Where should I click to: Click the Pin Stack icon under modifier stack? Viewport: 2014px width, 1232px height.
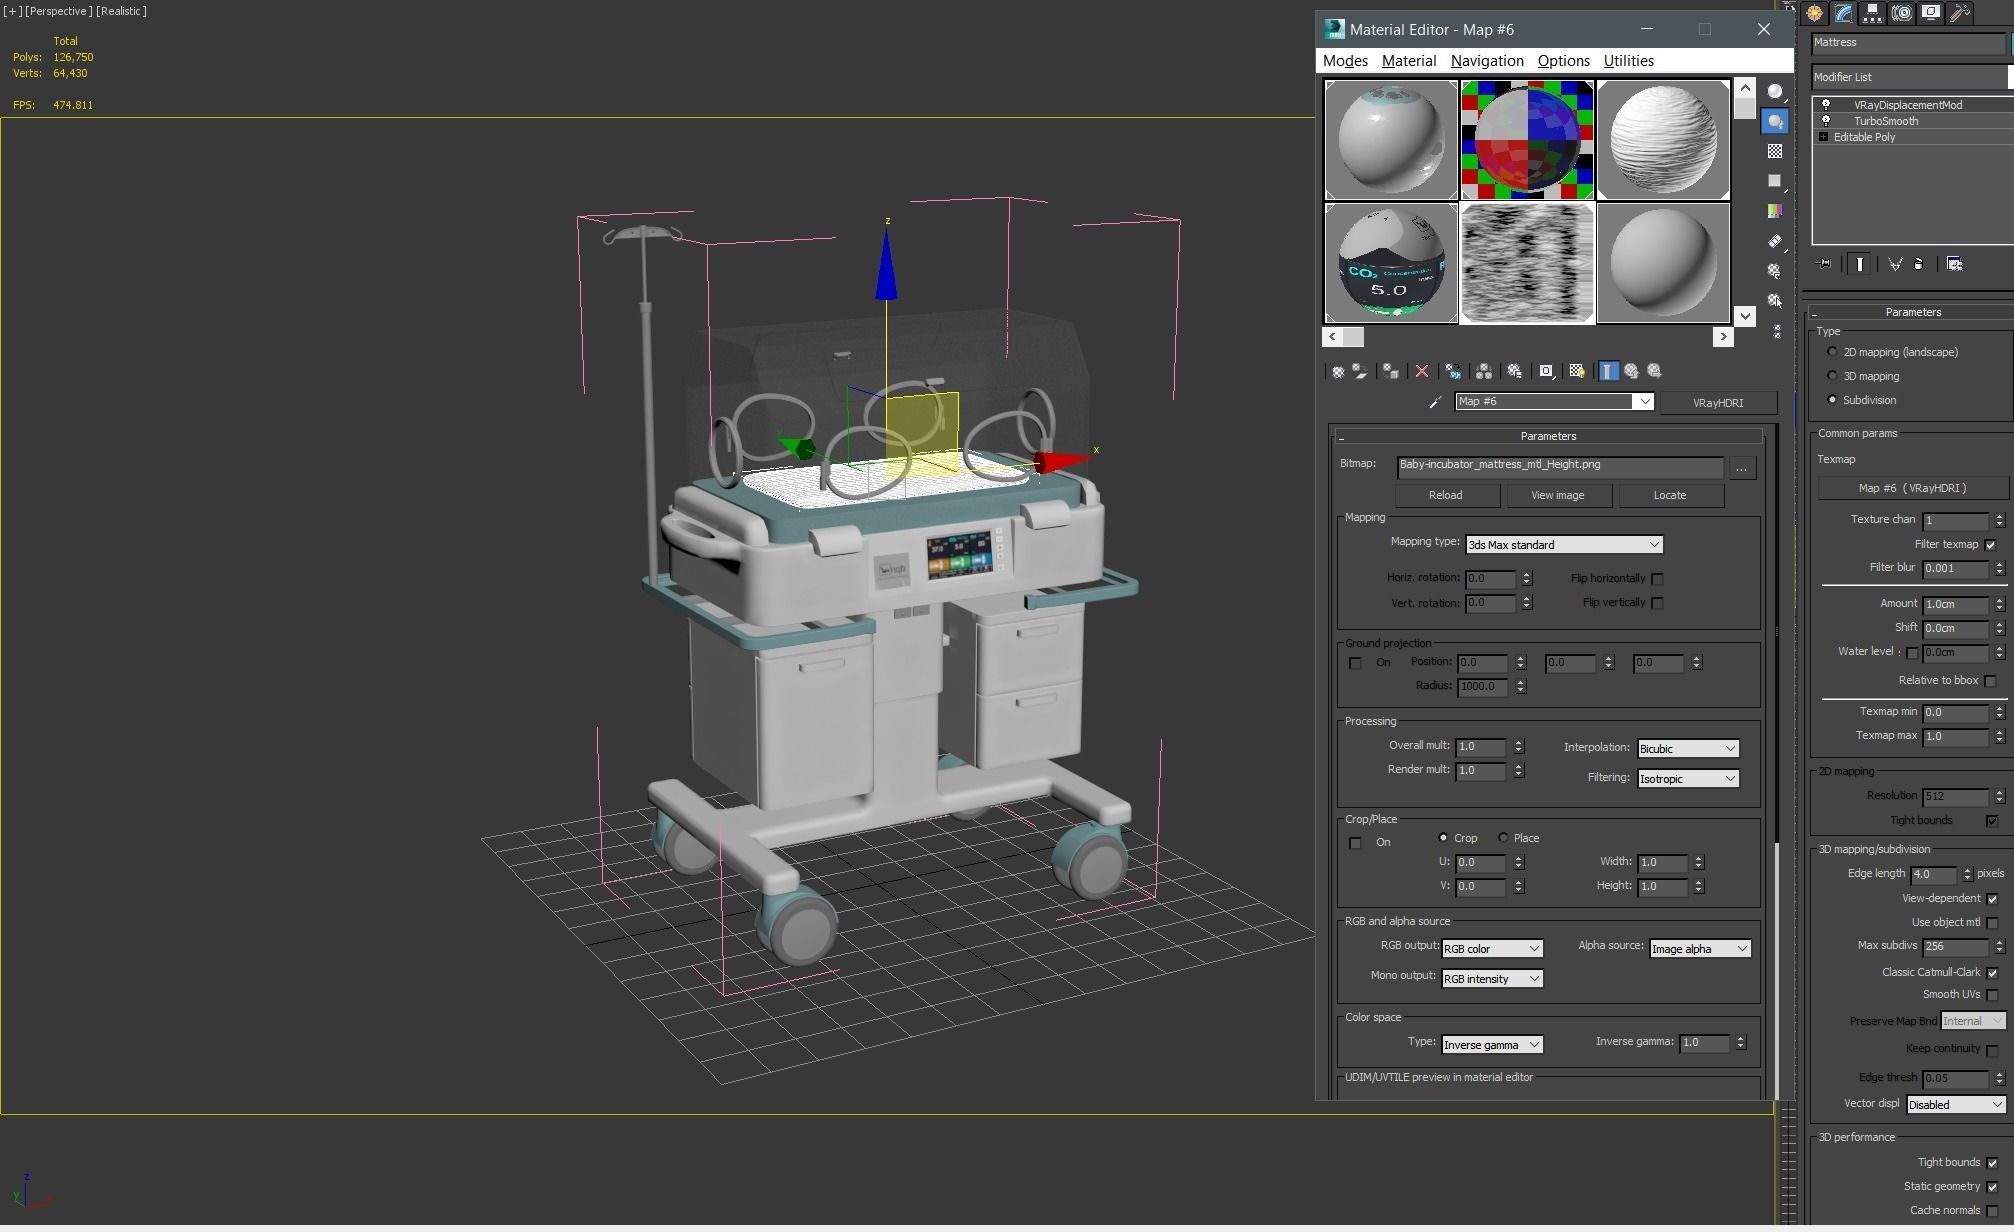pyautogui.click(x=1825, y=265)
